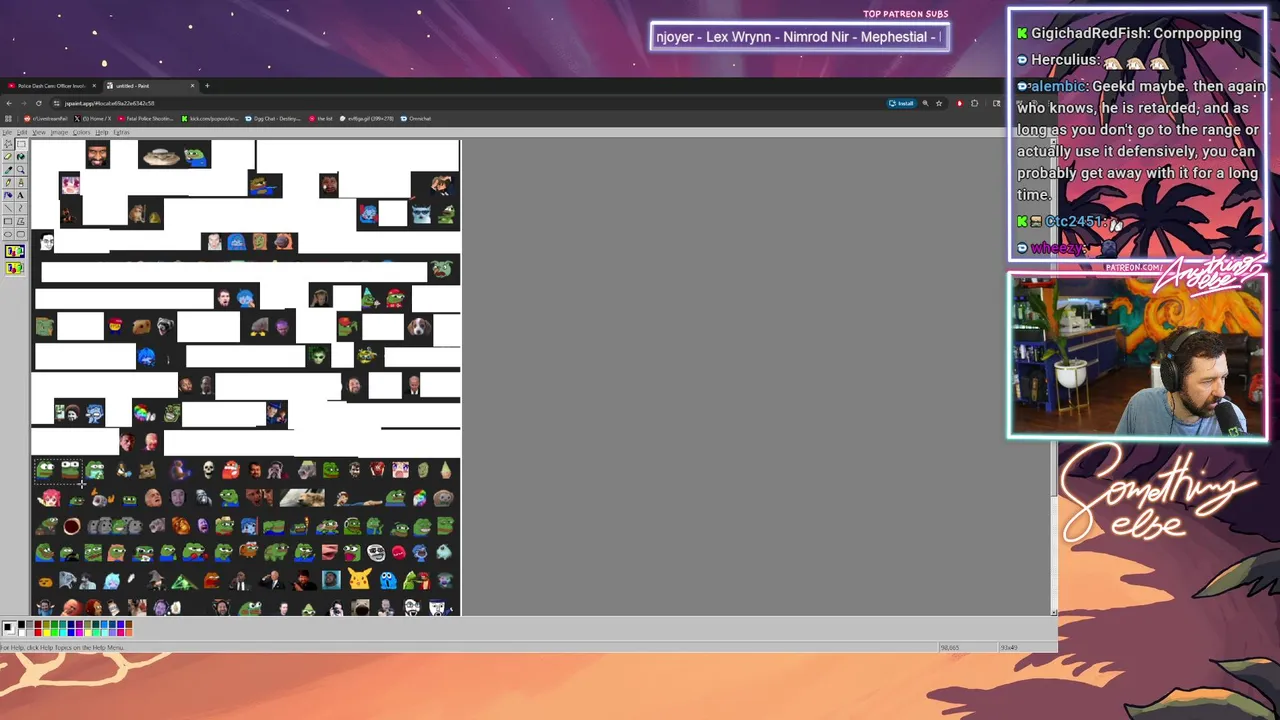Open the kick.com popout bookmark
Viewport: 1280px width, 720px height.
[x=210, y=118]
